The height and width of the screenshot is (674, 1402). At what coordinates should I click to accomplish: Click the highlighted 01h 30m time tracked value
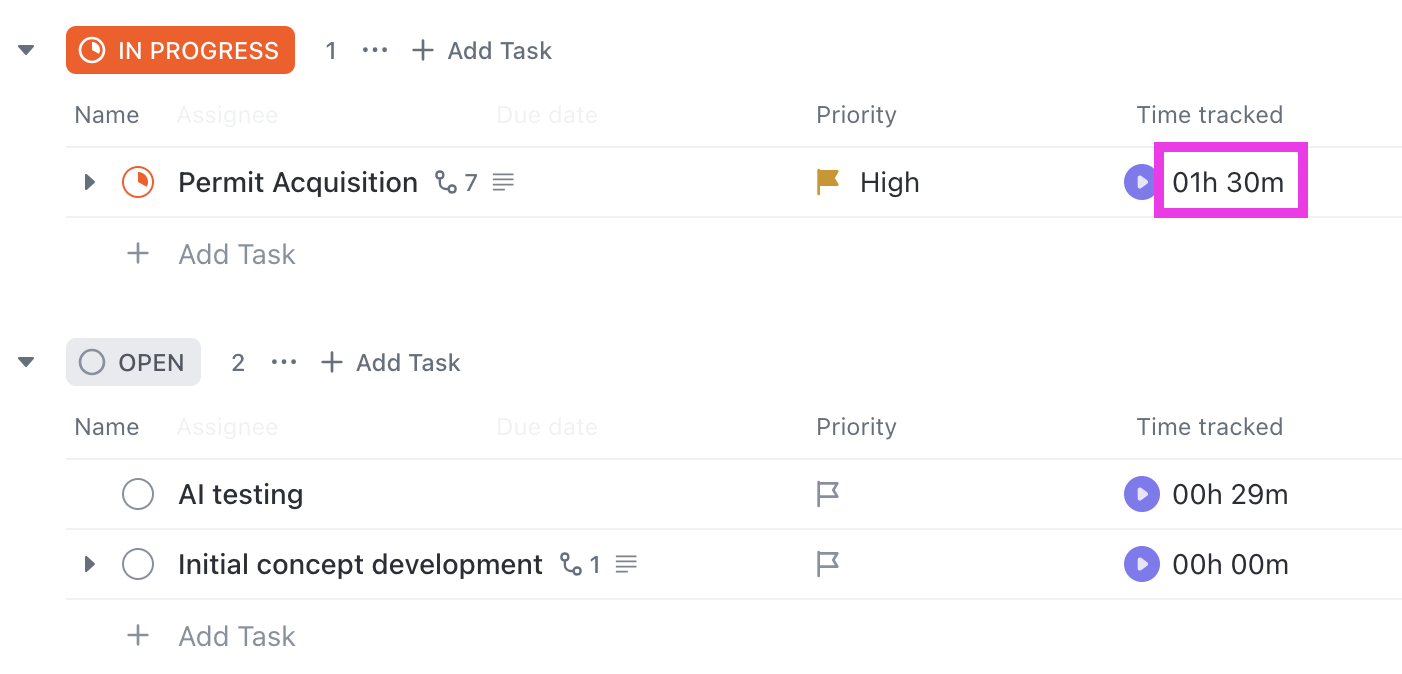[x=1230, y=181]
